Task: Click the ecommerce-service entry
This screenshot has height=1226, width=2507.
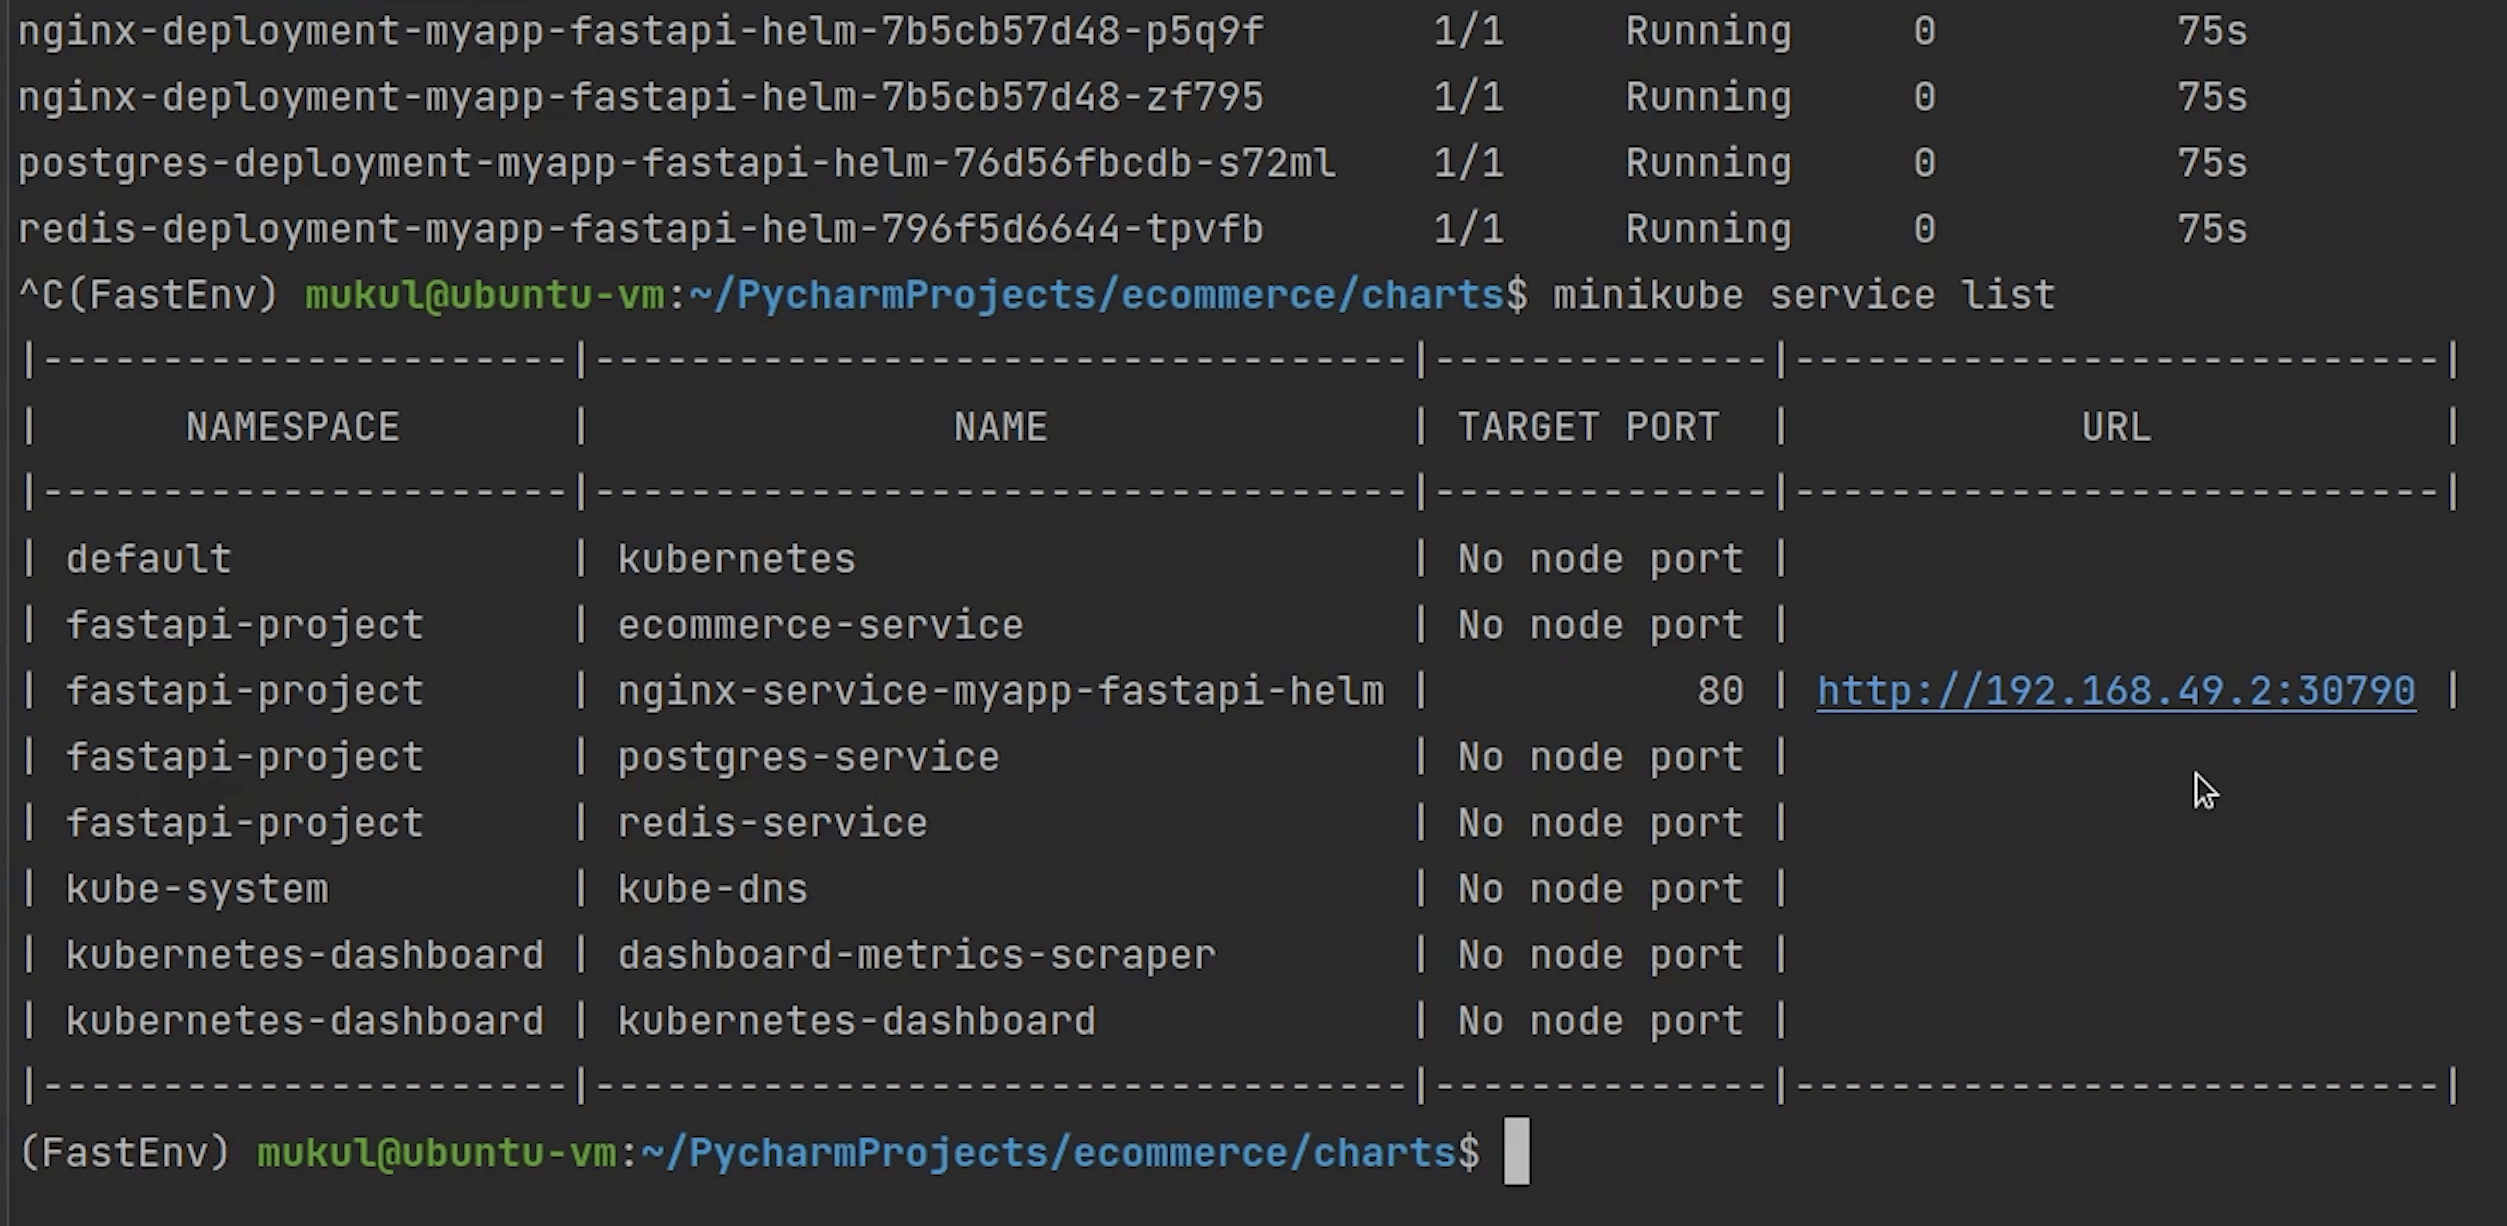Action: (x=820, y=625)
